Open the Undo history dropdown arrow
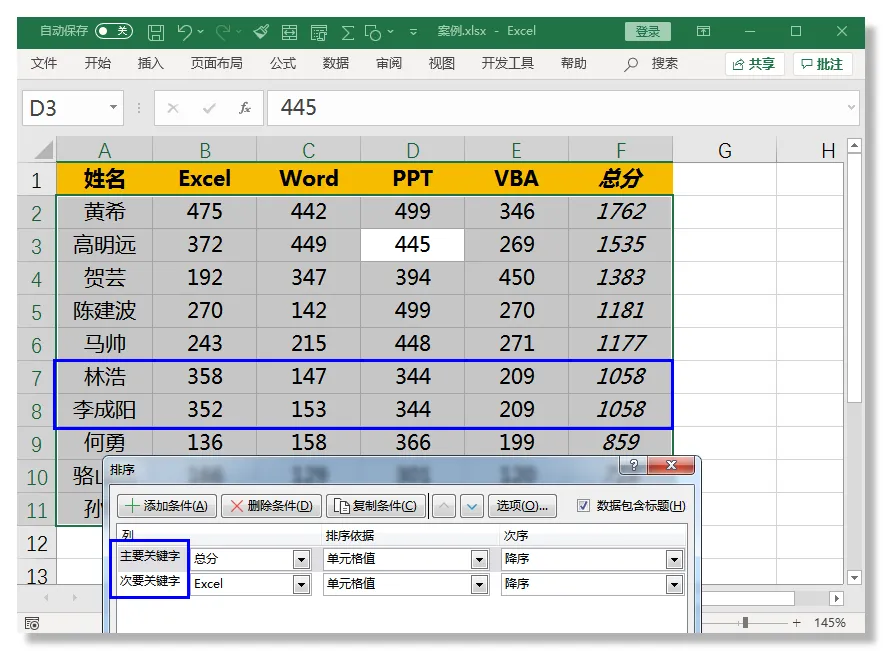 (x=200, y=32)
